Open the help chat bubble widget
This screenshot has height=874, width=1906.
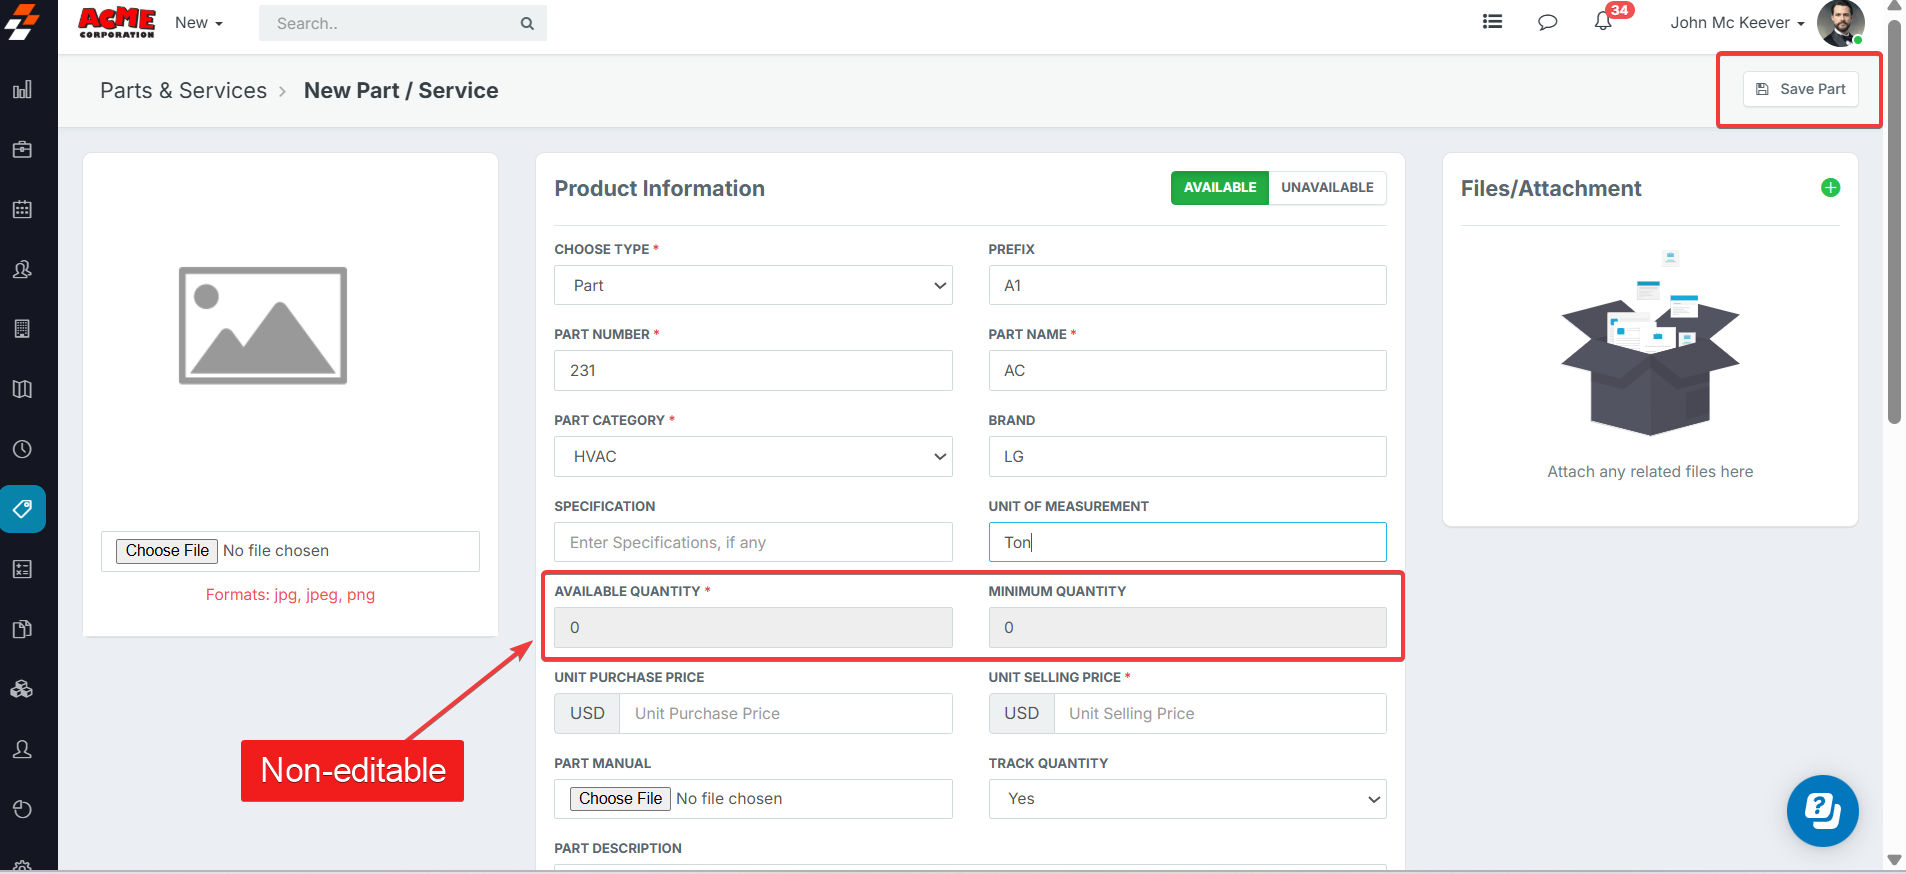click(1822, 811)
